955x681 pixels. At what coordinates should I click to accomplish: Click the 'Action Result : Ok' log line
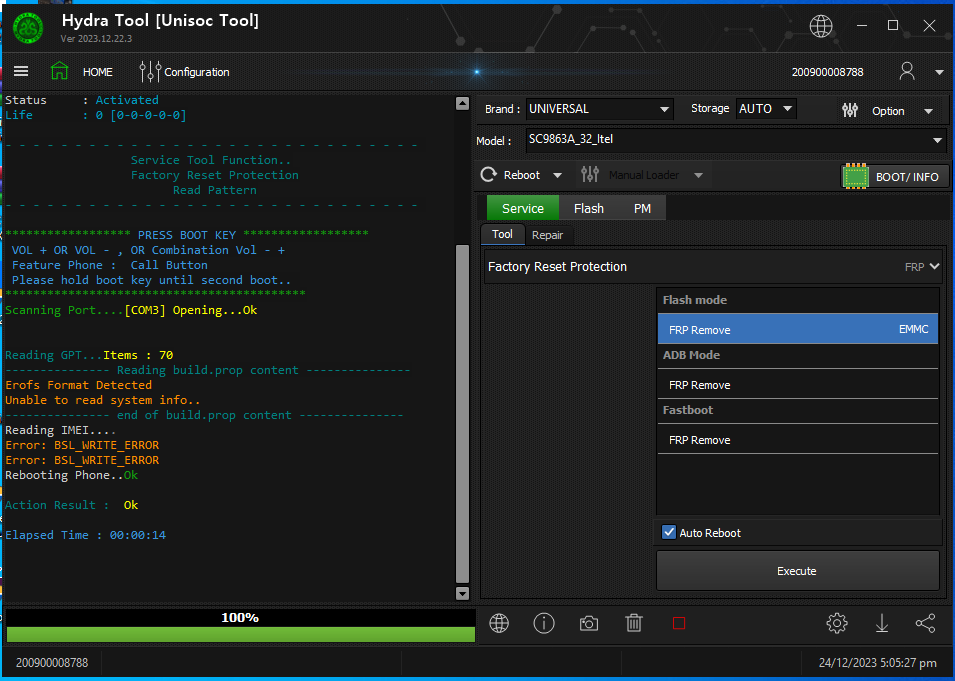tap(71, 505)
